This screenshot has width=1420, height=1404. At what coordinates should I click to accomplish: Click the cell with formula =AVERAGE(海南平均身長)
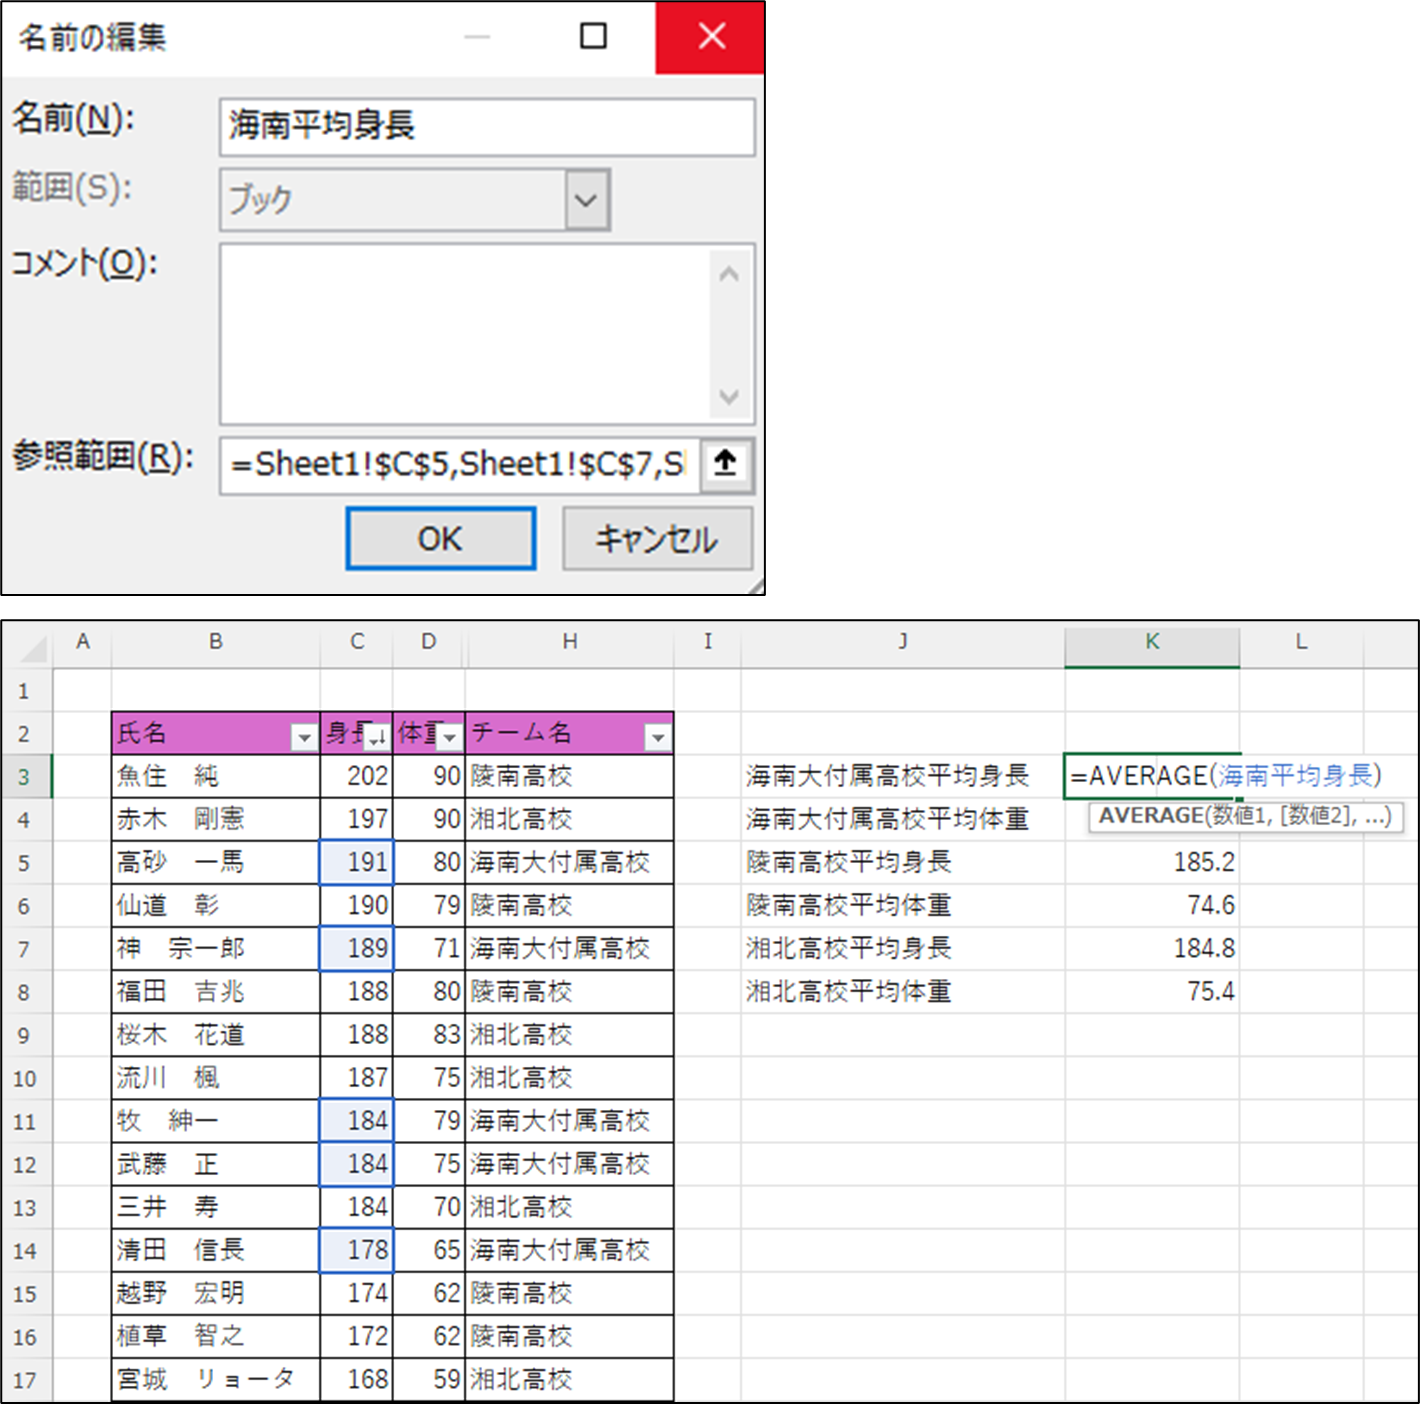[1152, 776]
